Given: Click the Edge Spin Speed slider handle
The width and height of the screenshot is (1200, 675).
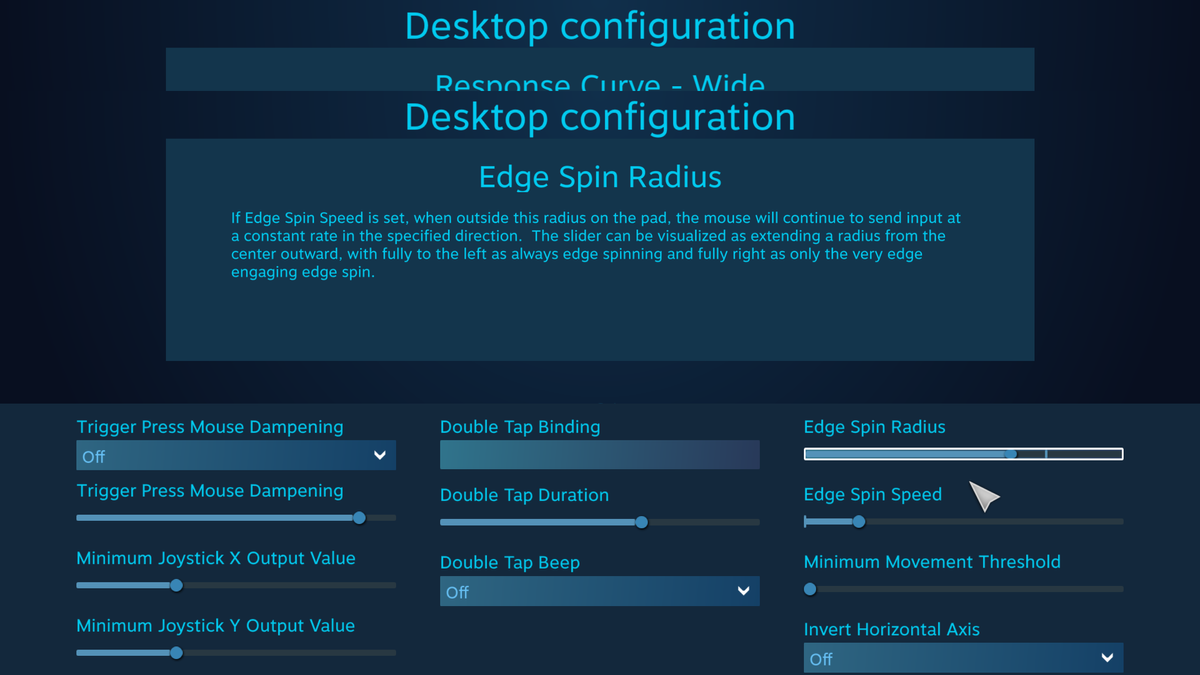Looking at the screenshot, I should 858,521.
